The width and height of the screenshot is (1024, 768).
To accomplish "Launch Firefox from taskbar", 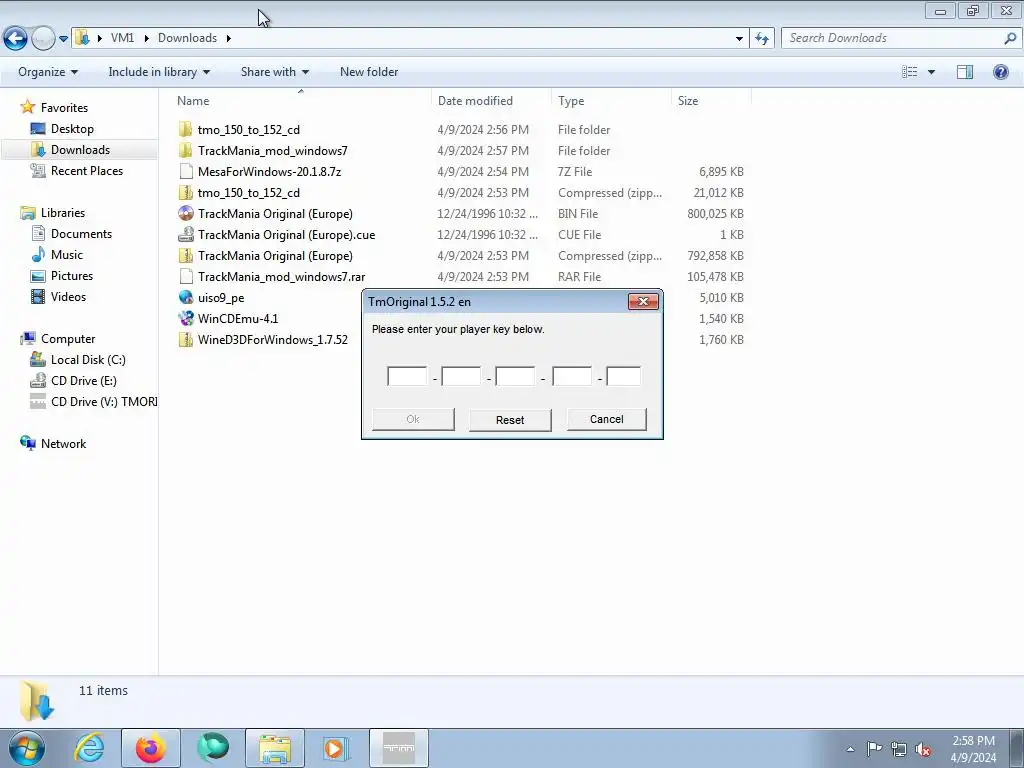I will [151, 748].
